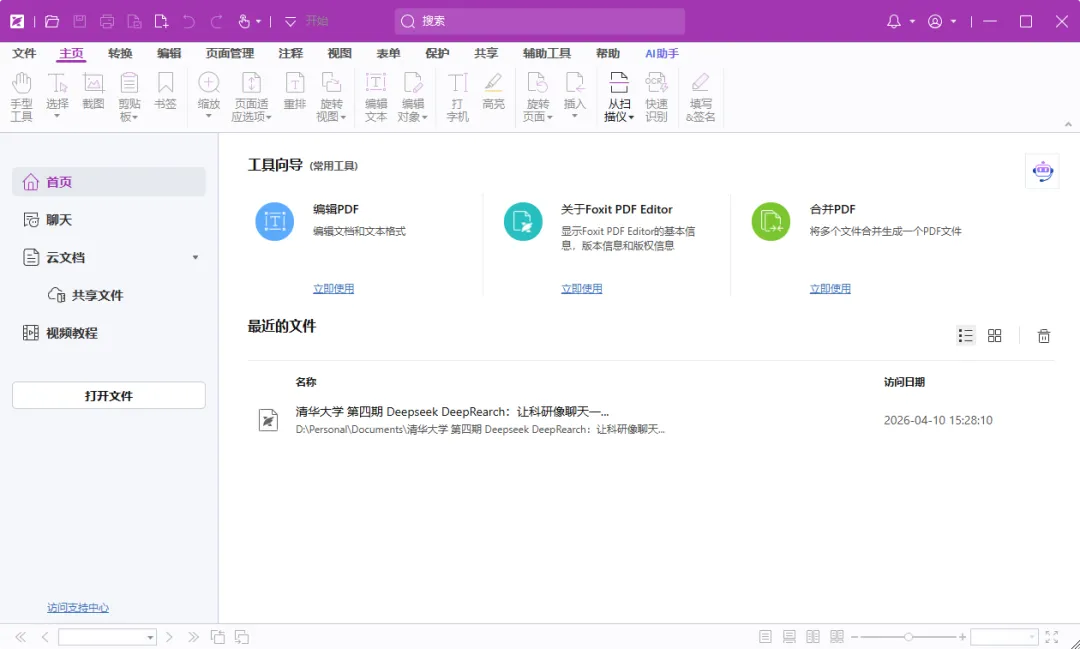This screenshot has width=1080, height=649.
Task: Select 首页 in the sidebar
Action: pos(109,182)
